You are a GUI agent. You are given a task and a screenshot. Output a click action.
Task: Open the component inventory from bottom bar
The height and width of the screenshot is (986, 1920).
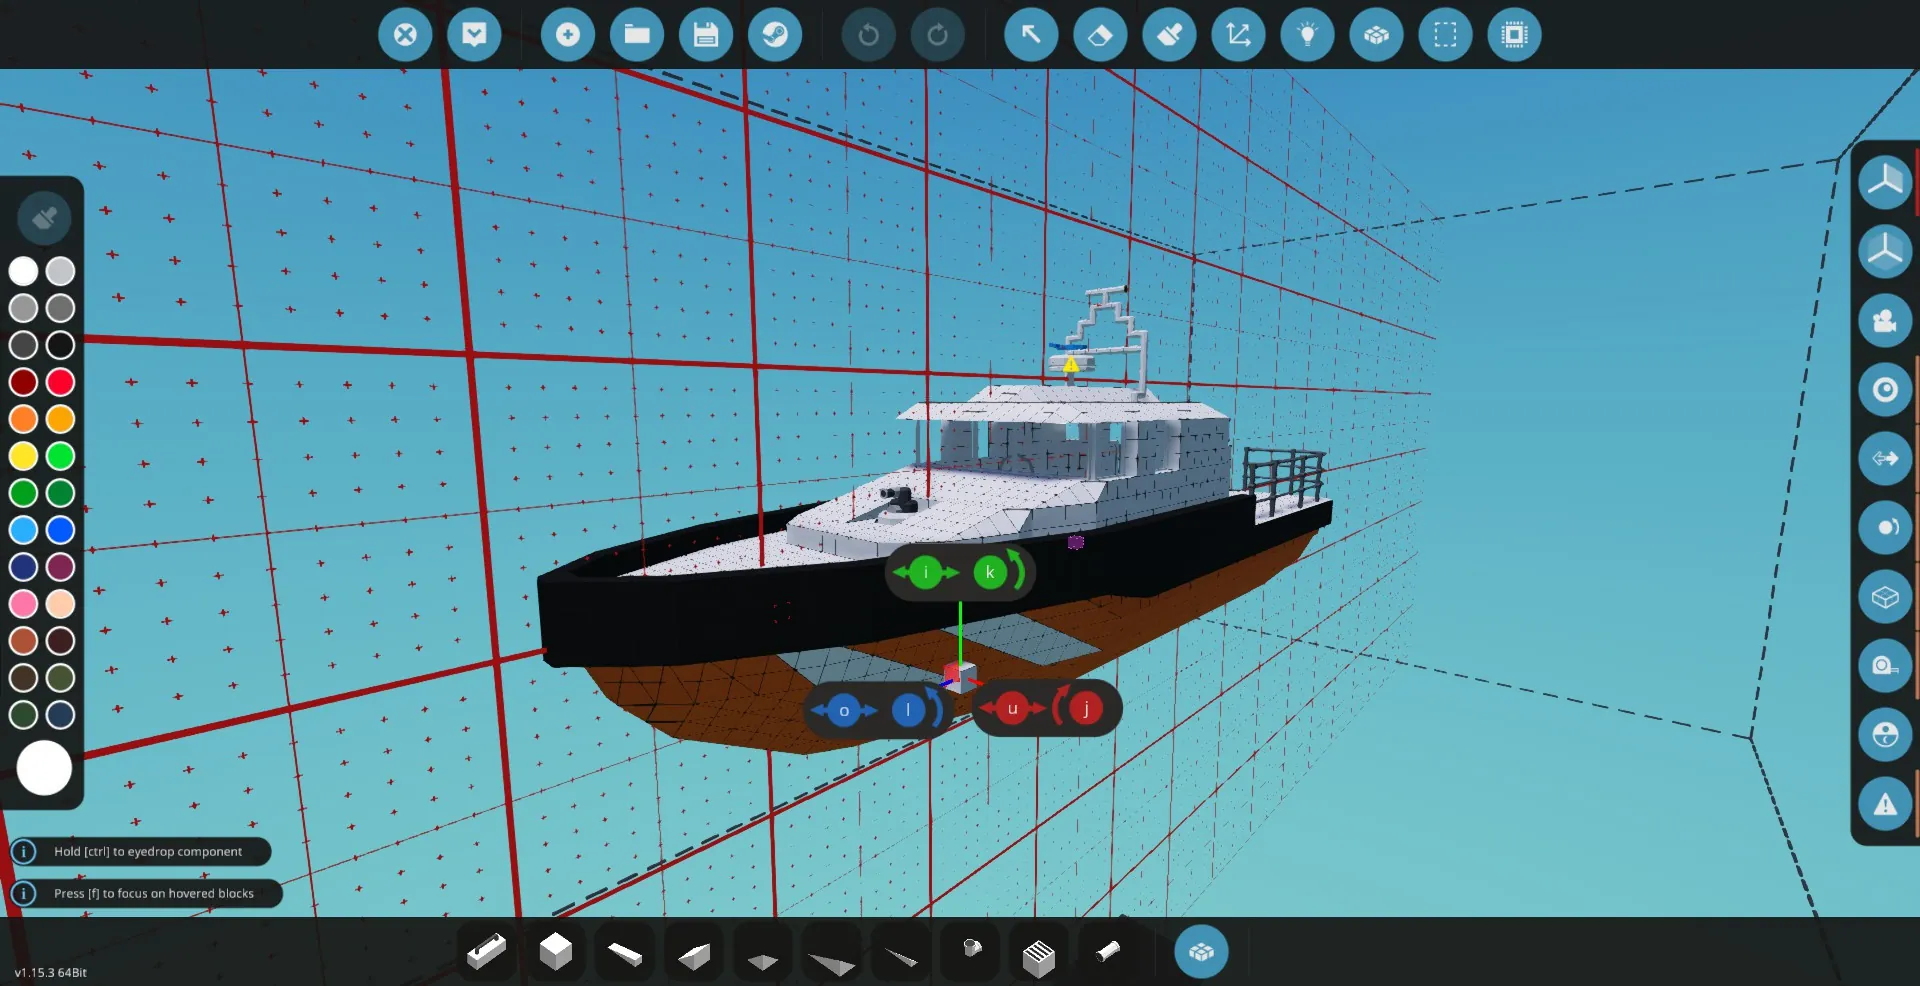point(1201,952)
